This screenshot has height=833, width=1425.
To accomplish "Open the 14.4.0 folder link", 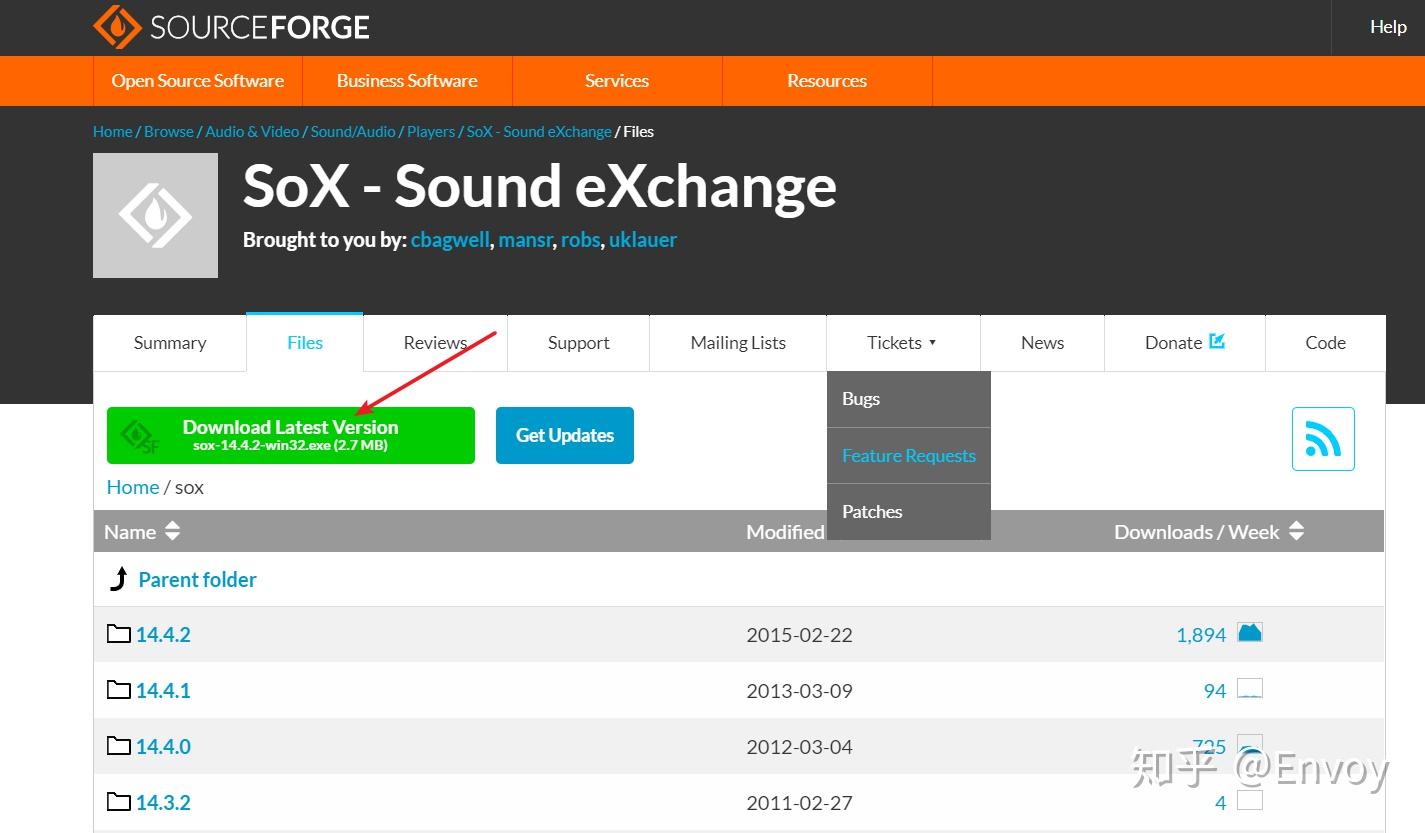I will point(163,747).
